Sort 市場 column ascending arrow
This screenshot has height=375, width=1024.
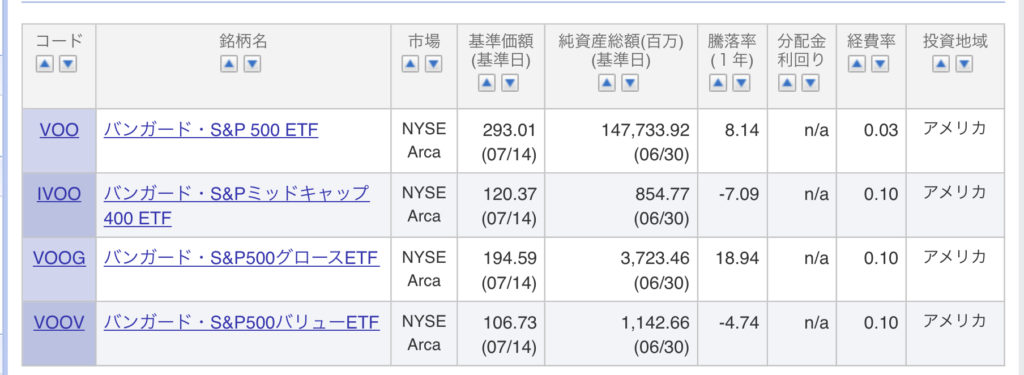(x=410, y=64)
